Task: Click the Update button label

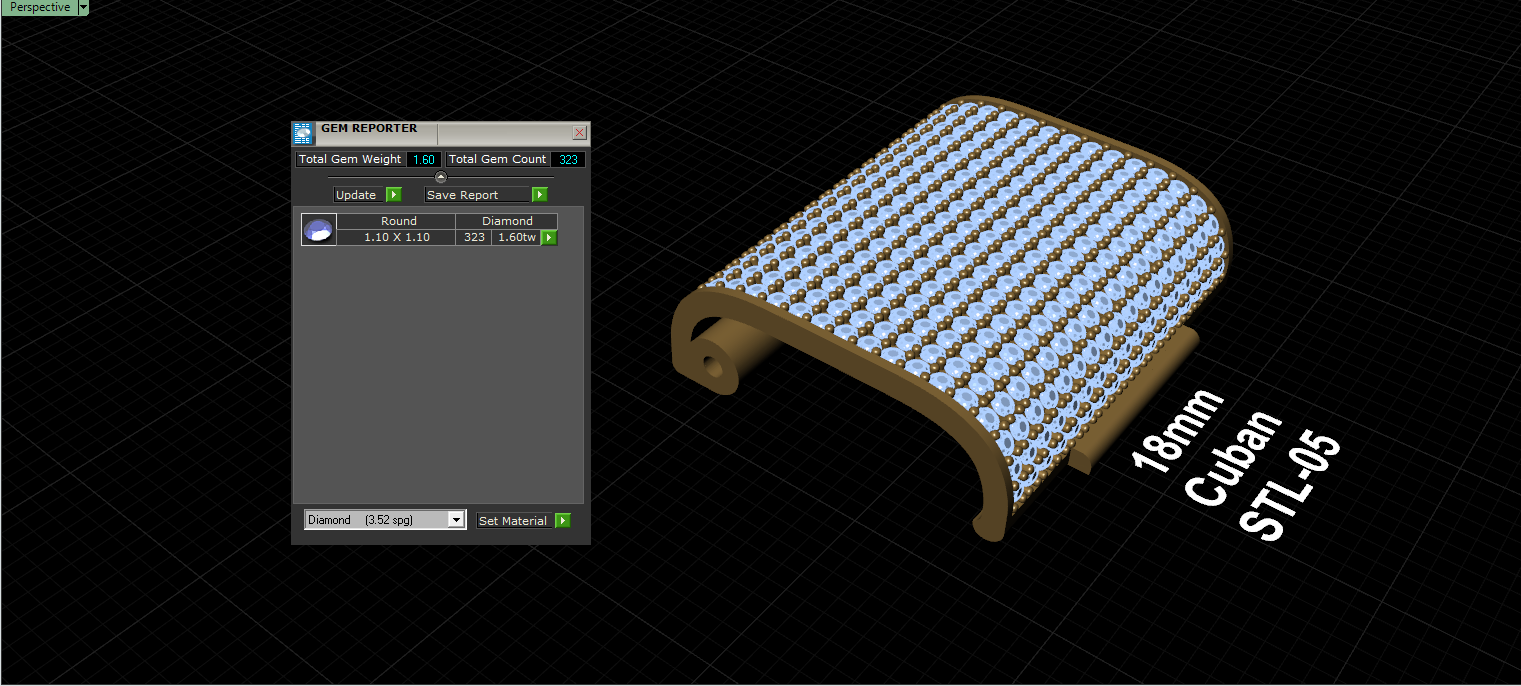Action: coord(356,195)
